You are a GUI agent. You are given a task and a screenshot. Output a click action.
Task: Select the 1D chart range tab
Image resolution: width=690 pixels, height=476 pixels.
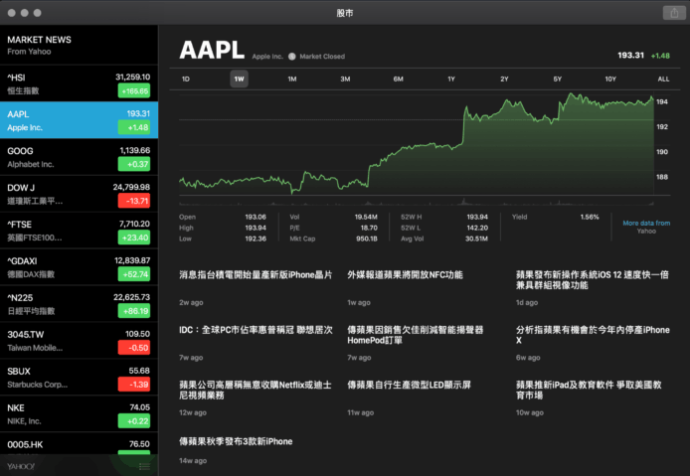186,79
